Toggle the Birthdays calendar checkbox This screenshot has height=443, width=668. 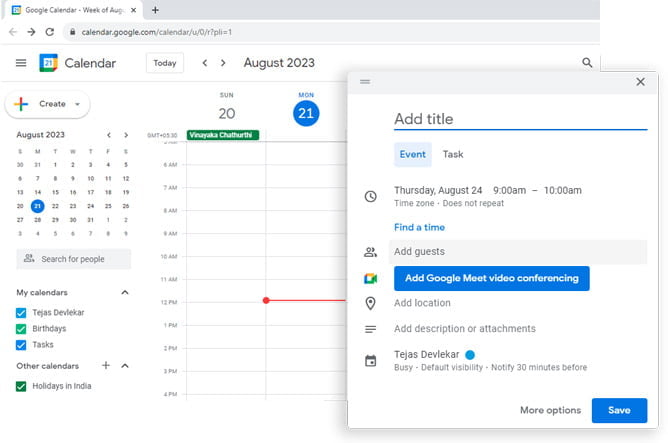click(22, 329)
